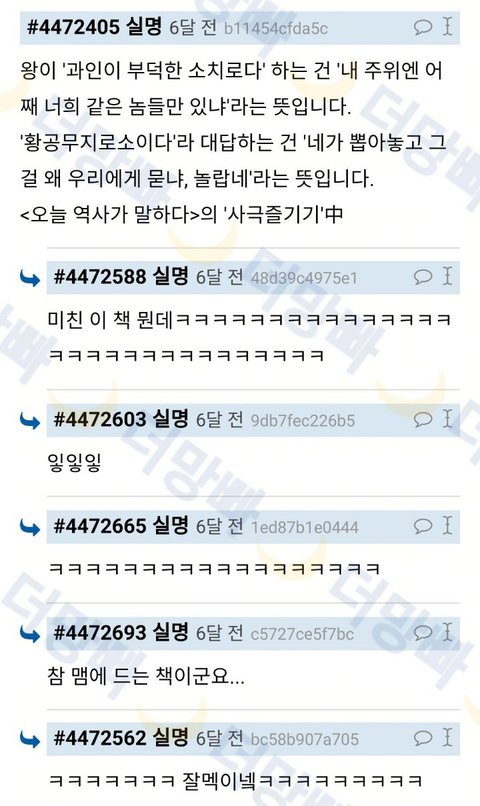Click the speech bubble icon on reply #4472562
The height and width of the screenshot is (806, 480).
pyautogui.click(x=423, y=739)
